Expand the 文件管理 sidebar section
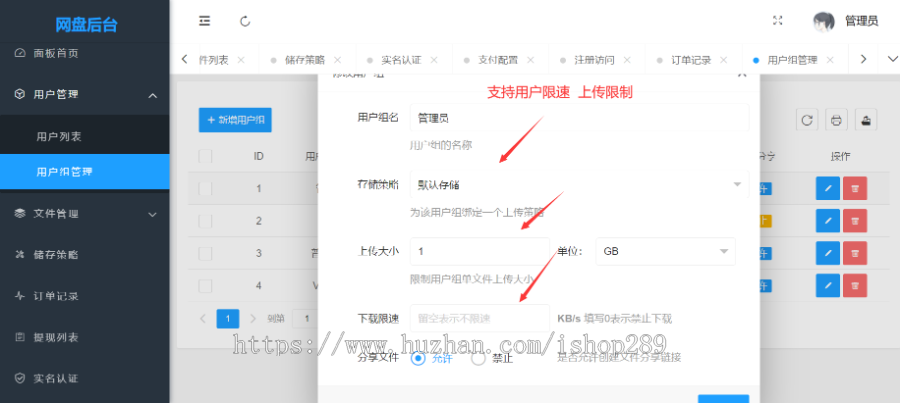The width and height of the screenshot is (900, 403). tap(84, 214)
